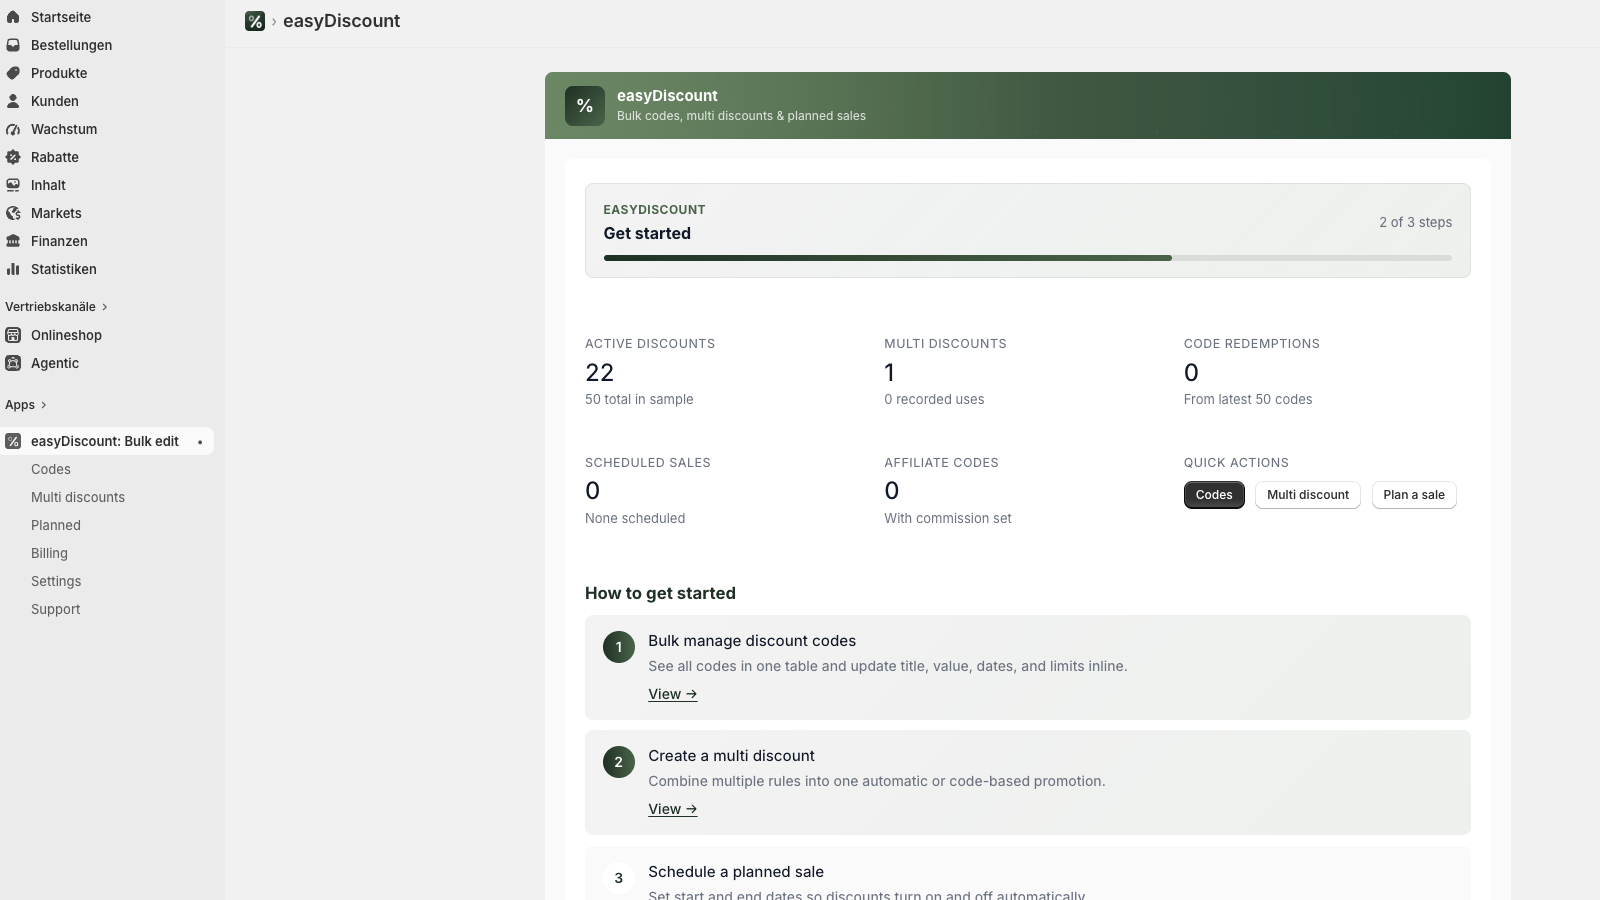The image size is (1600, 900).
Task: Click the 'Create a multi discount' heading
Action: click(731, 756)
